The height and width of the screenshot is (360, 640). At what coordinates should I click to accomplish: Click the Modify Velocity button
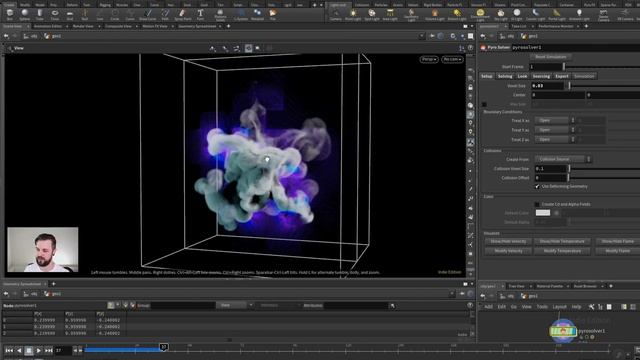508,251
